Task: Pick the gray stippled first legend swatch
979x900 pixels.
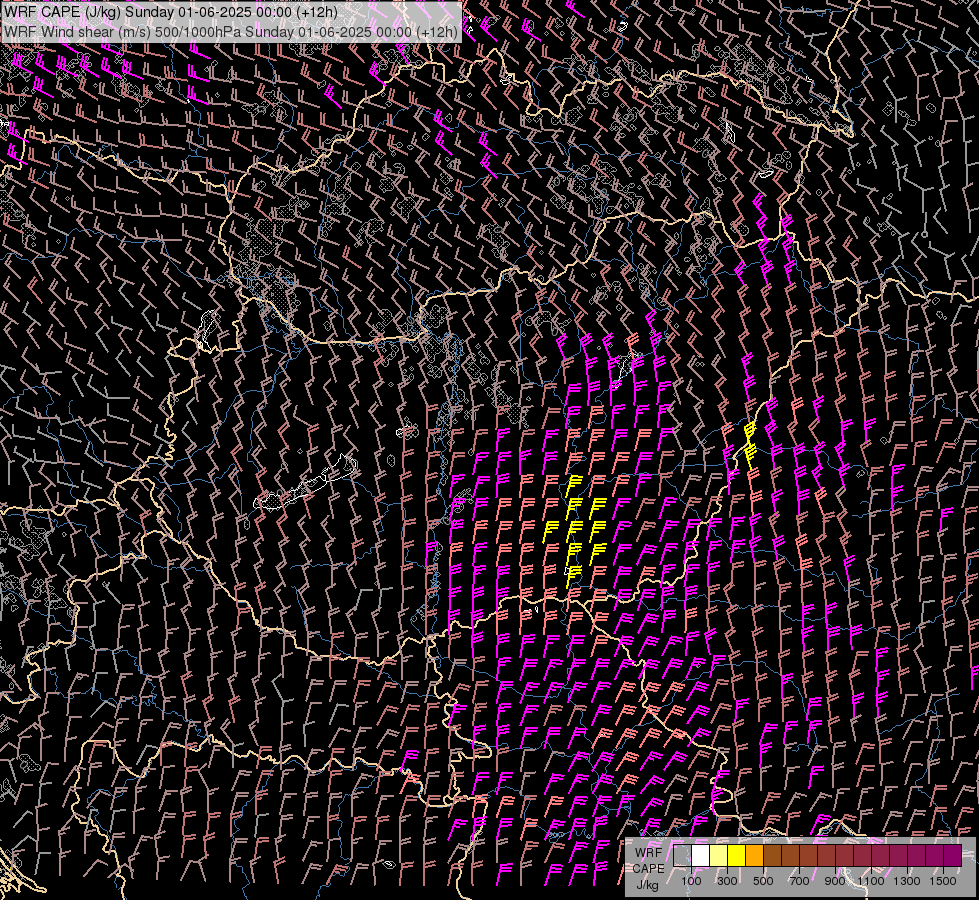Action: click(x=682, y=855)
